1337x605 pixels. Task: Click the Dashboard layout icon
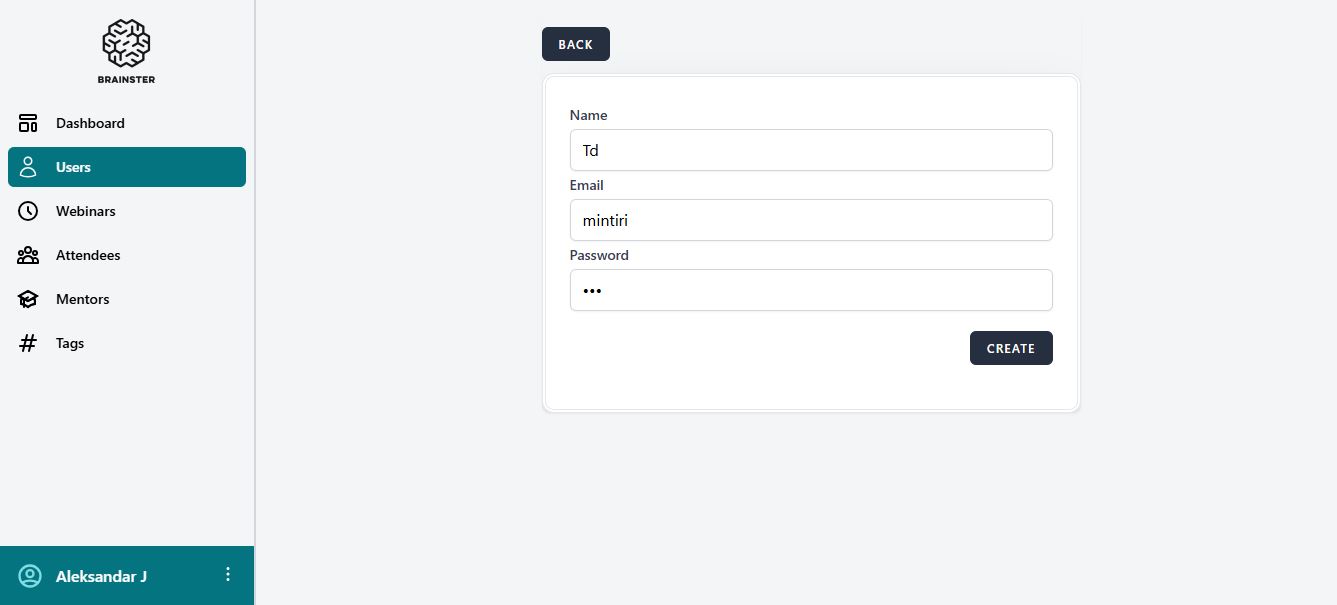coord(28,123)
